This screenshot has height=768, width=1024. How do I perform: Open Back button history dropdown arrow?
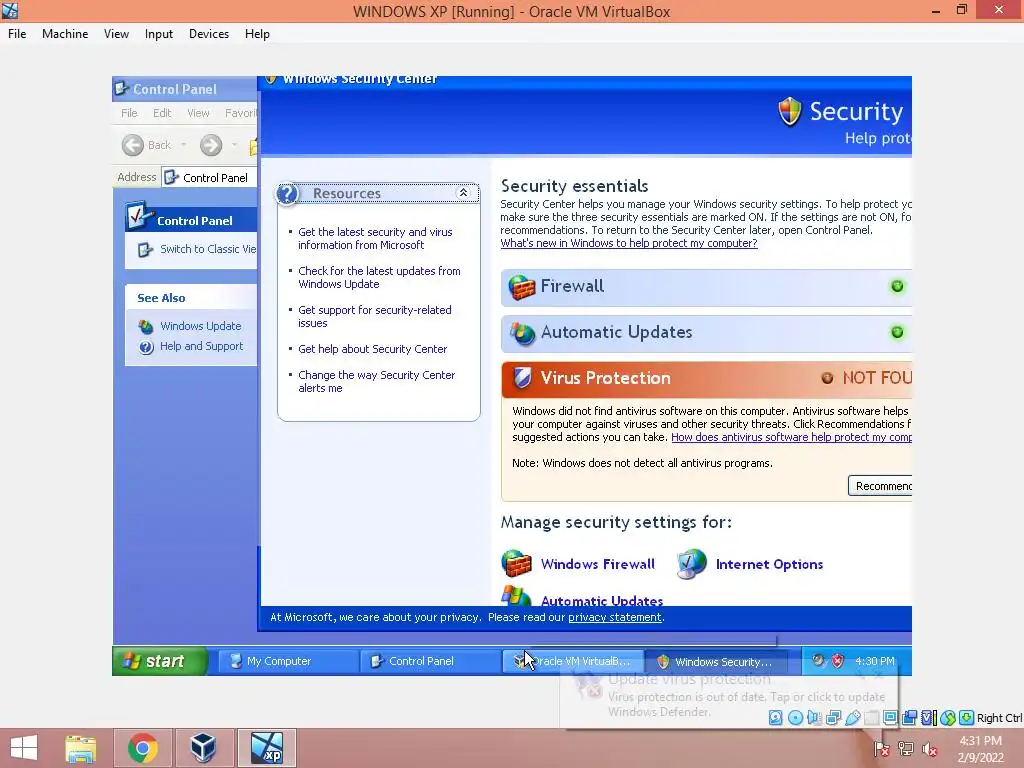[184, 145]
